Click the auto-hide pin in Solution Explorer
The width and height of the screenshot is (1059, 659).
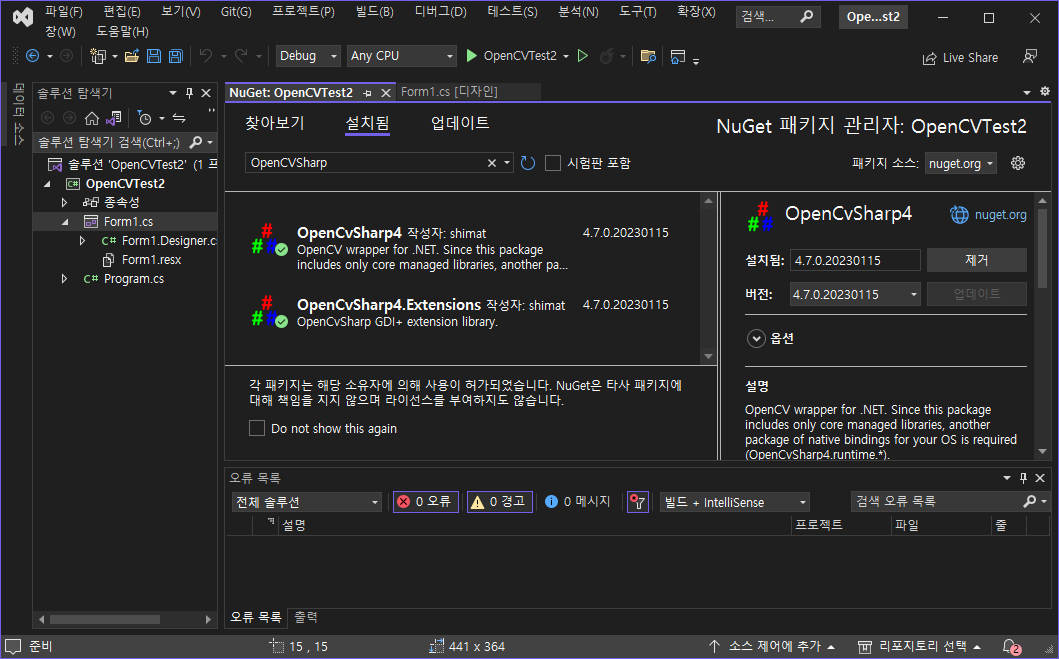190,93
